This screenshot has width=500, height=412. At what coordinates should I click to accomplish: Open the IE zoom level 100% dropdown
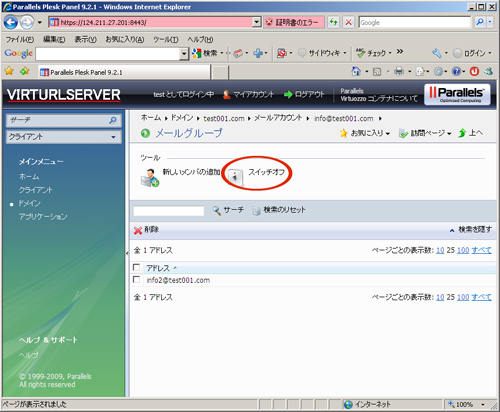coord(483,404)
